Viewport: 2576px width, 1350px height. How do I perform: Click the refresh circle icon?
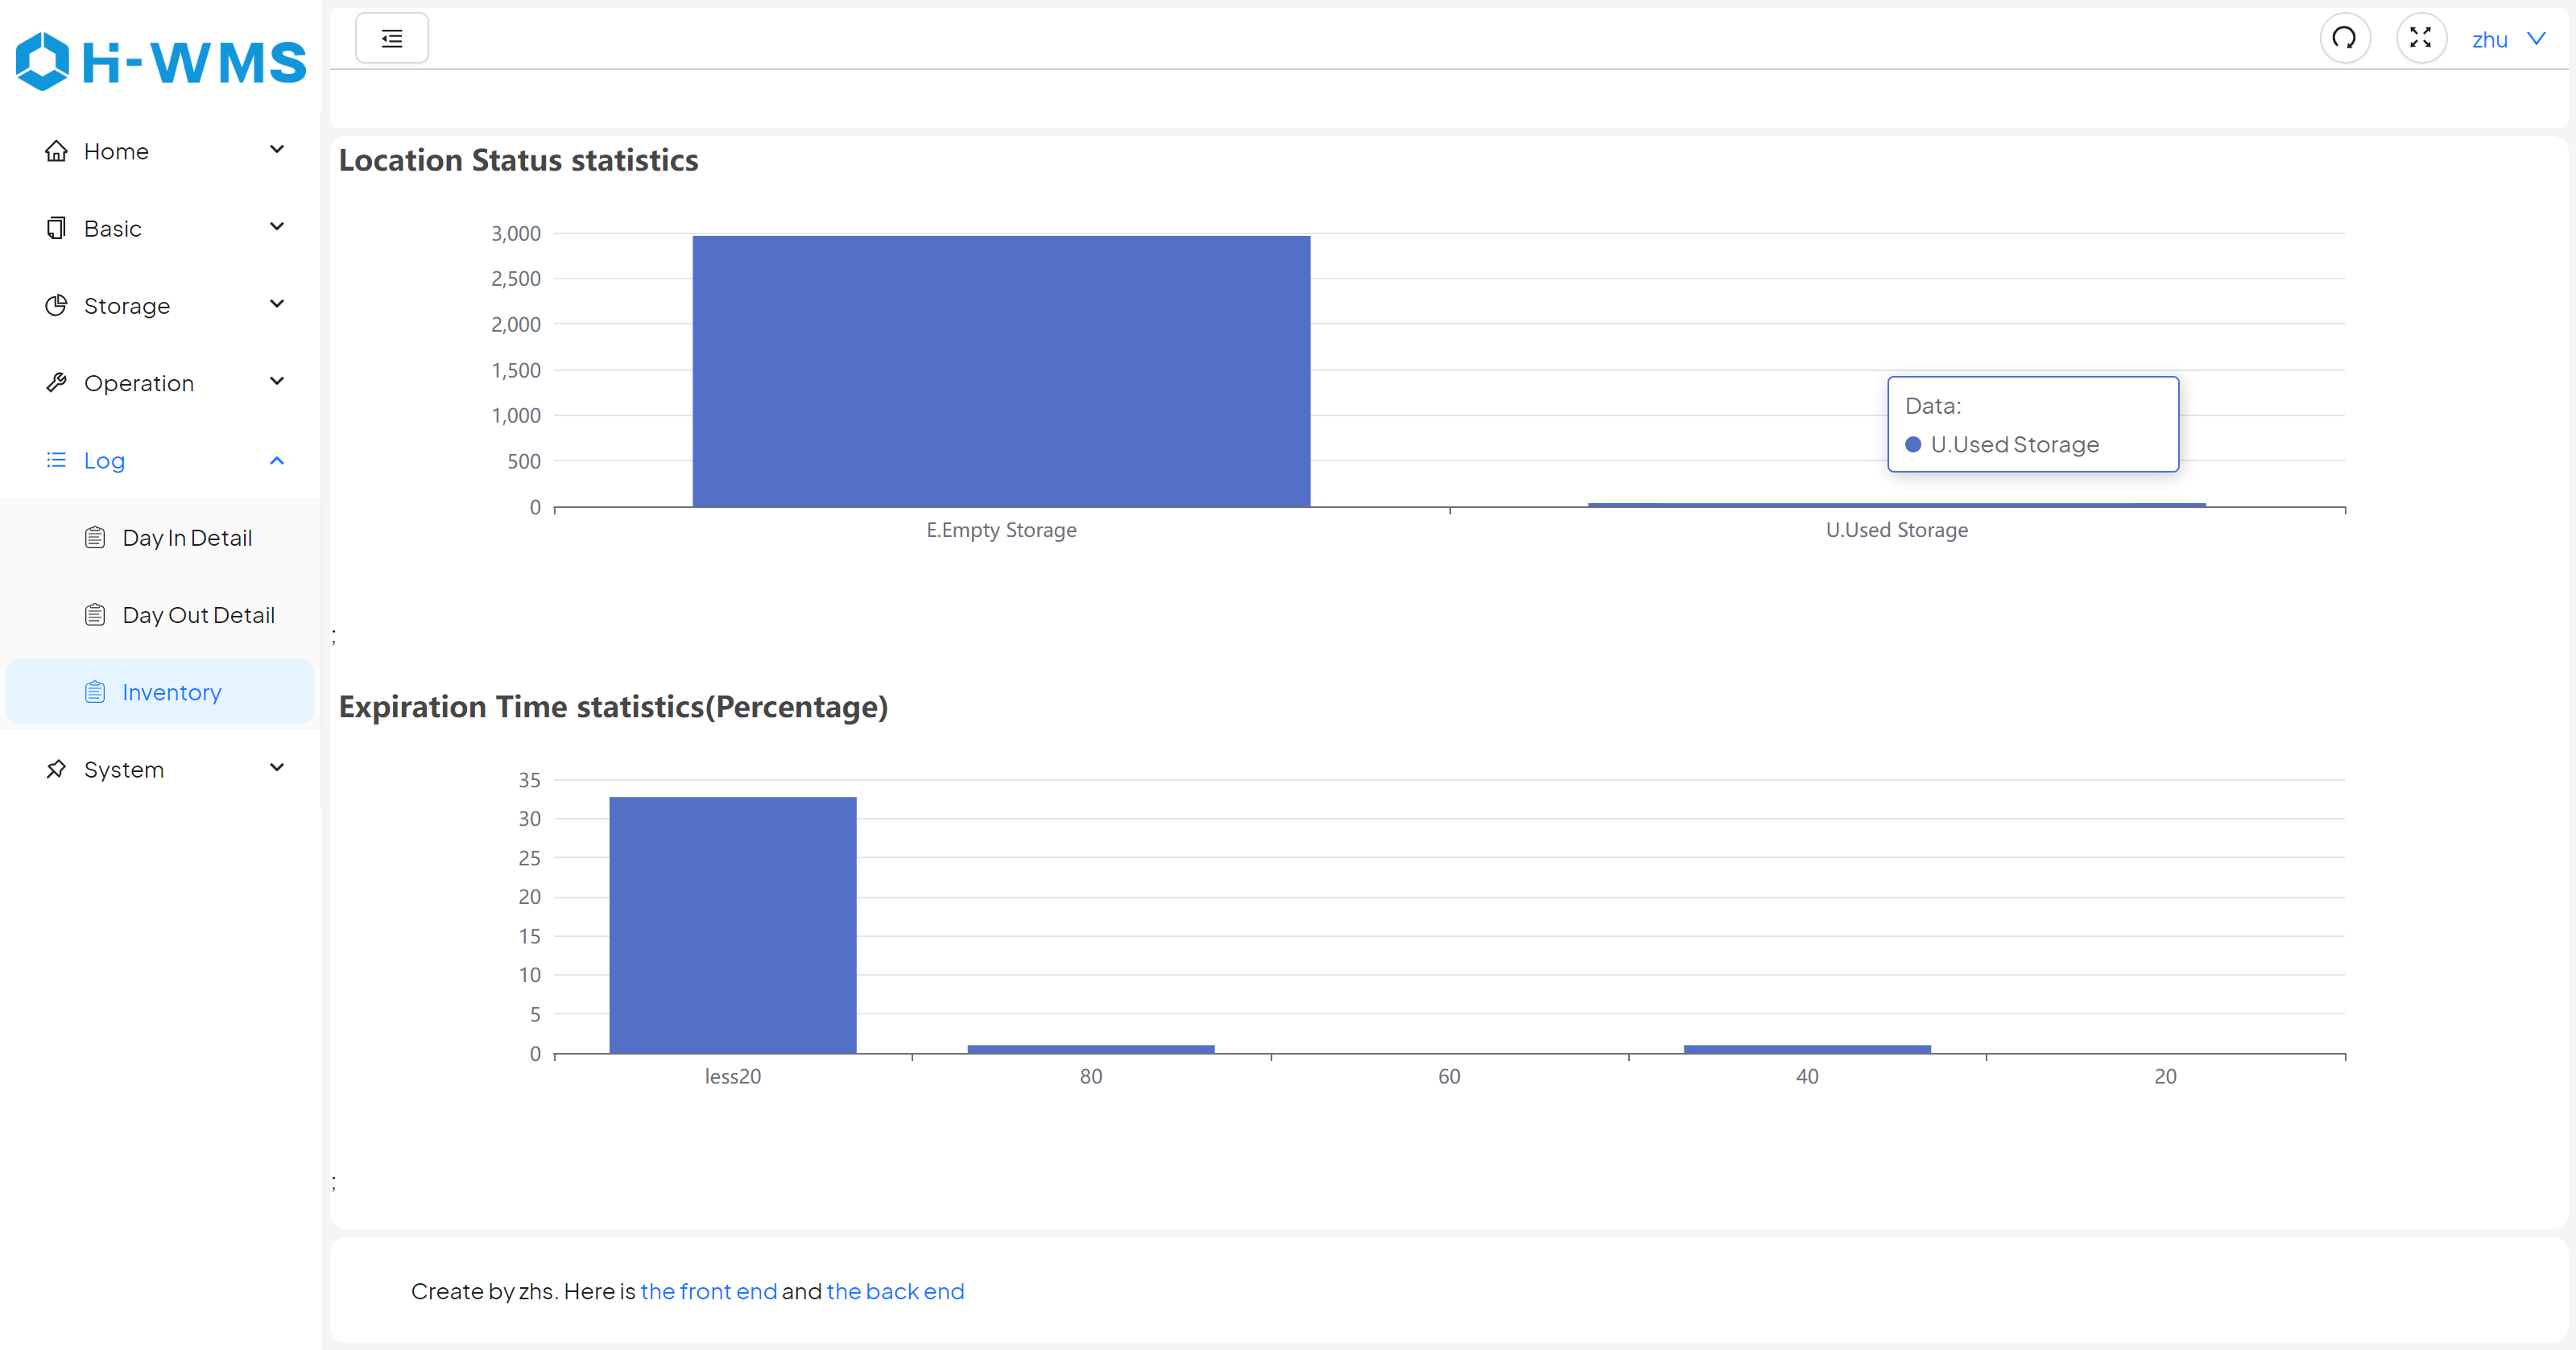[2344, 38]
